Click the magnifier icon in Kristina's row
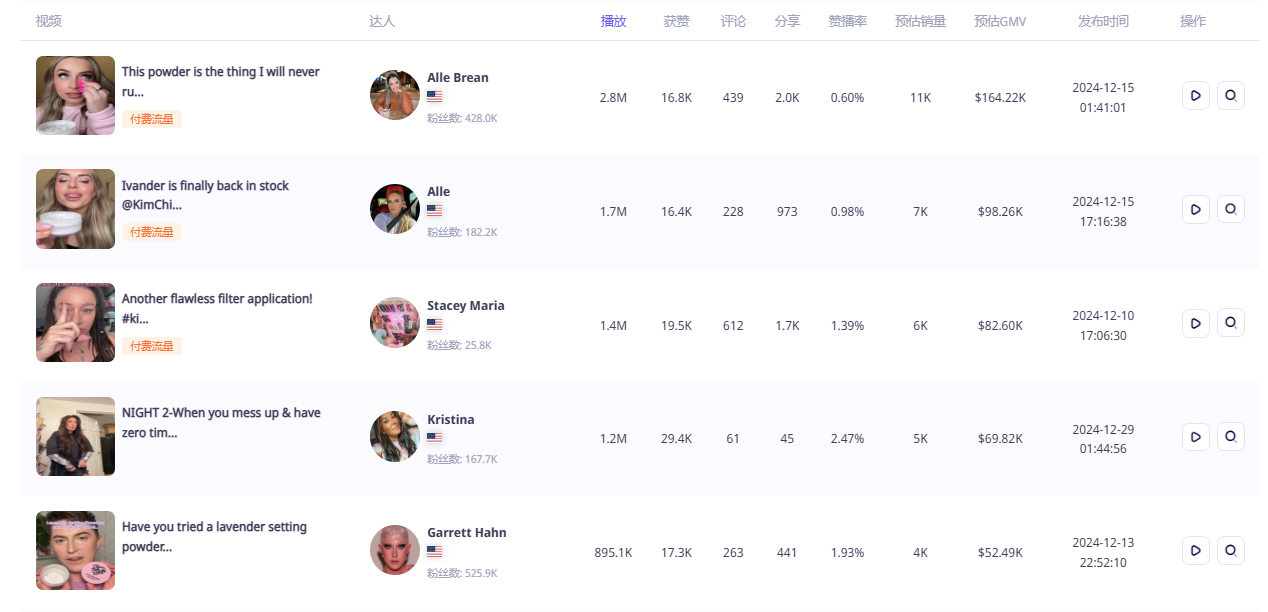1268x612 pixels. click(1230, 437)
